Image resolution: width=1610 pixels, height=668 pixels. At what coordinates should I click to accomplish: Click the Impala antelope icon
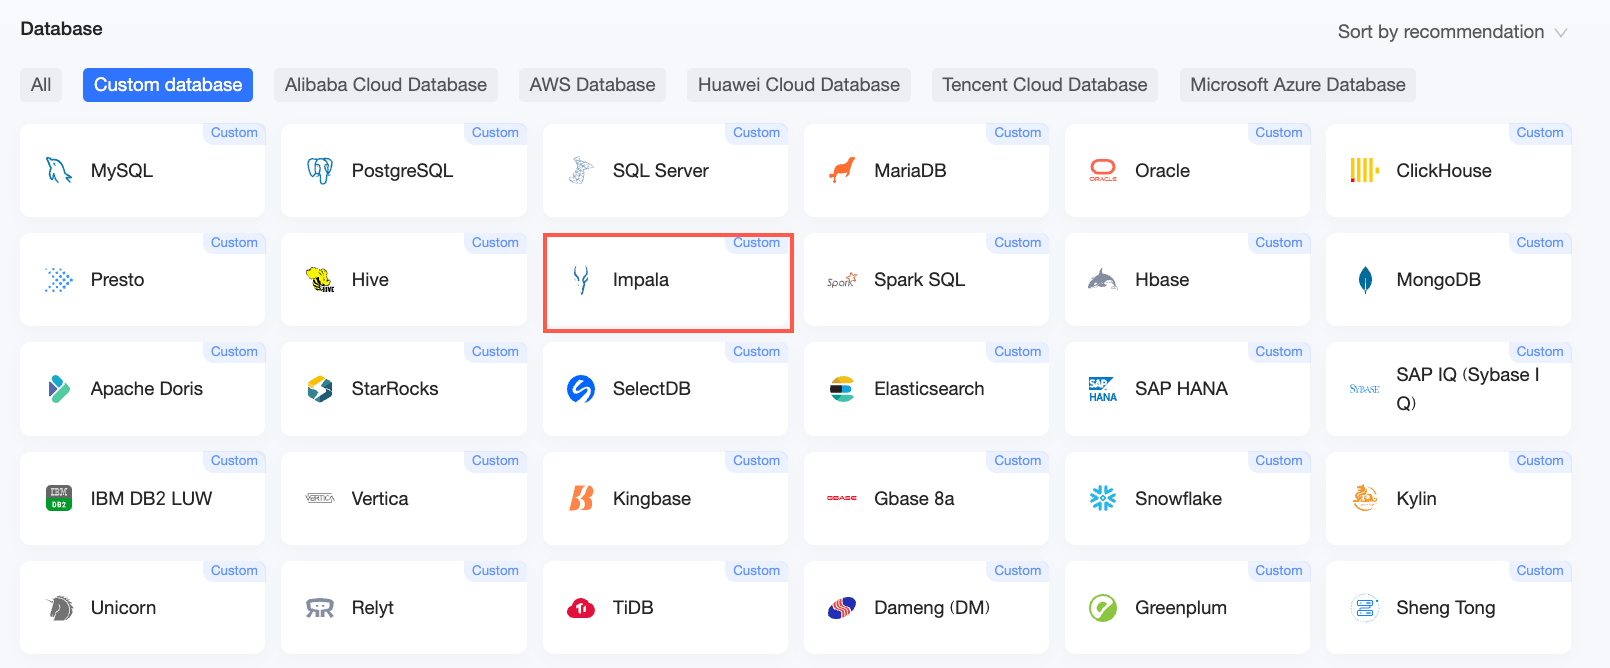581,280
